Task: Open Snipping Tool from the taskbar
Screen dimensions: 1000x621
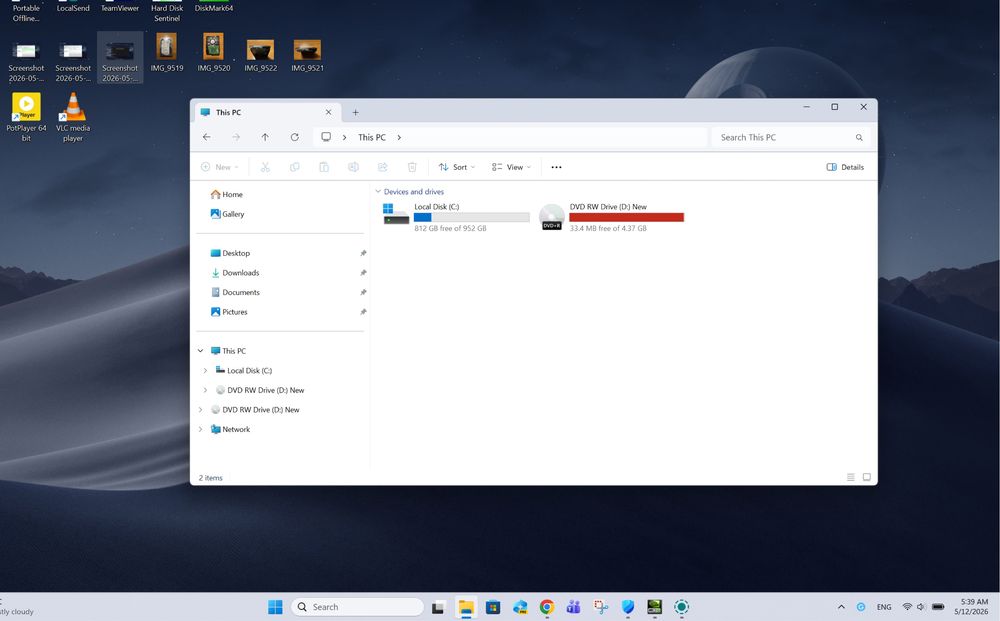Action: coord(601,607)
